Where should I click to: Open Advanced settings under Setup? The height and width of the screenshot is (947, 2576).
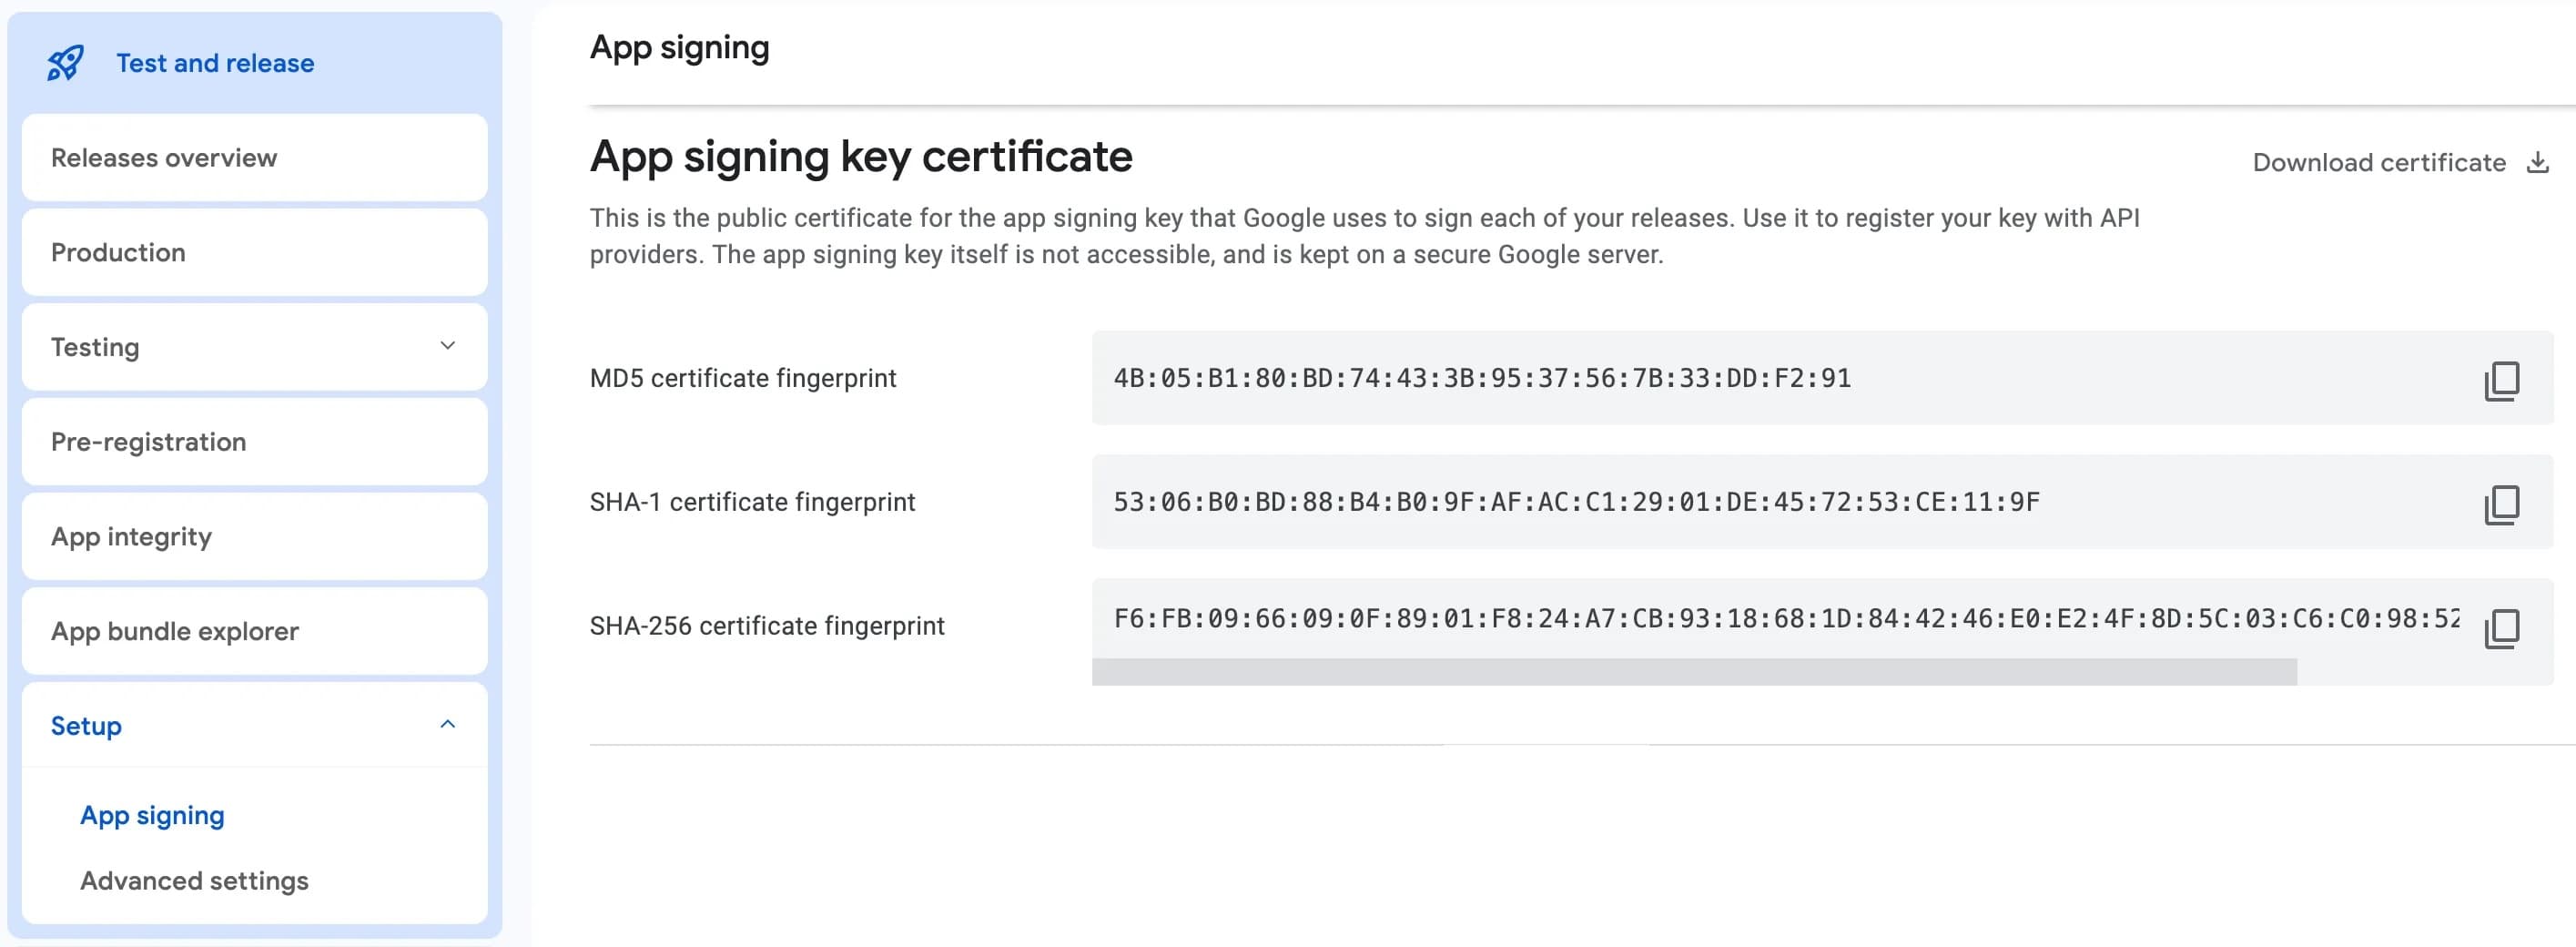pyautogui.click(x=194, y=881)
